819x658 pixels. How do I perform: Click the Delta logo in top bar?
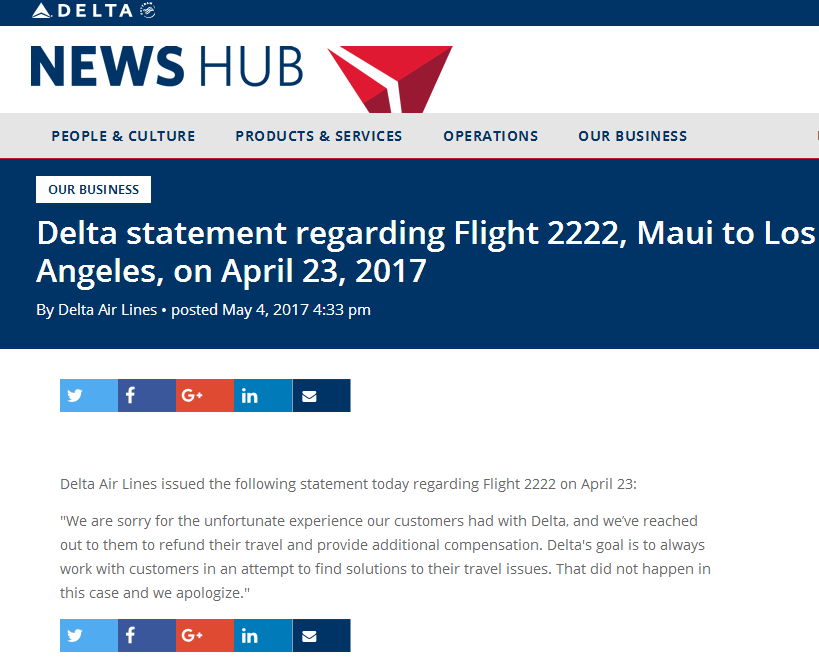[93, 10]
